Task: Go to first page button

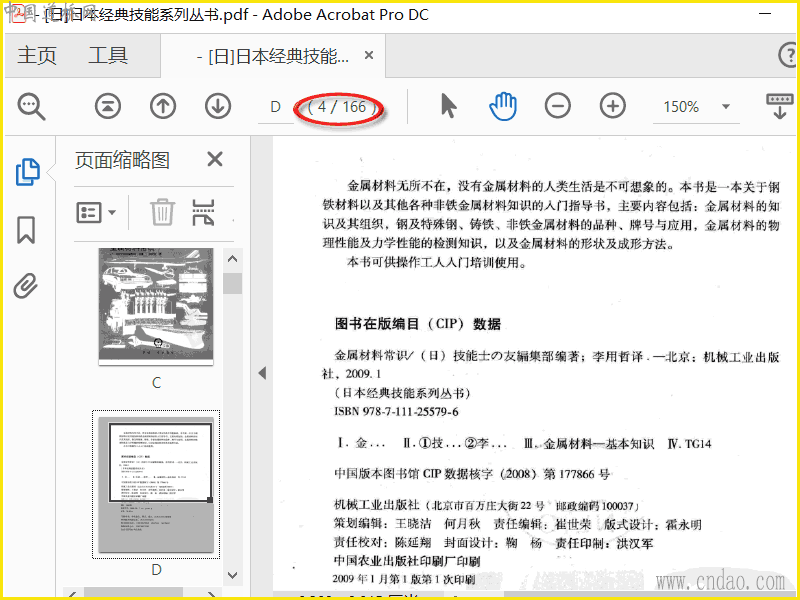Action: (x=108, y=106)
